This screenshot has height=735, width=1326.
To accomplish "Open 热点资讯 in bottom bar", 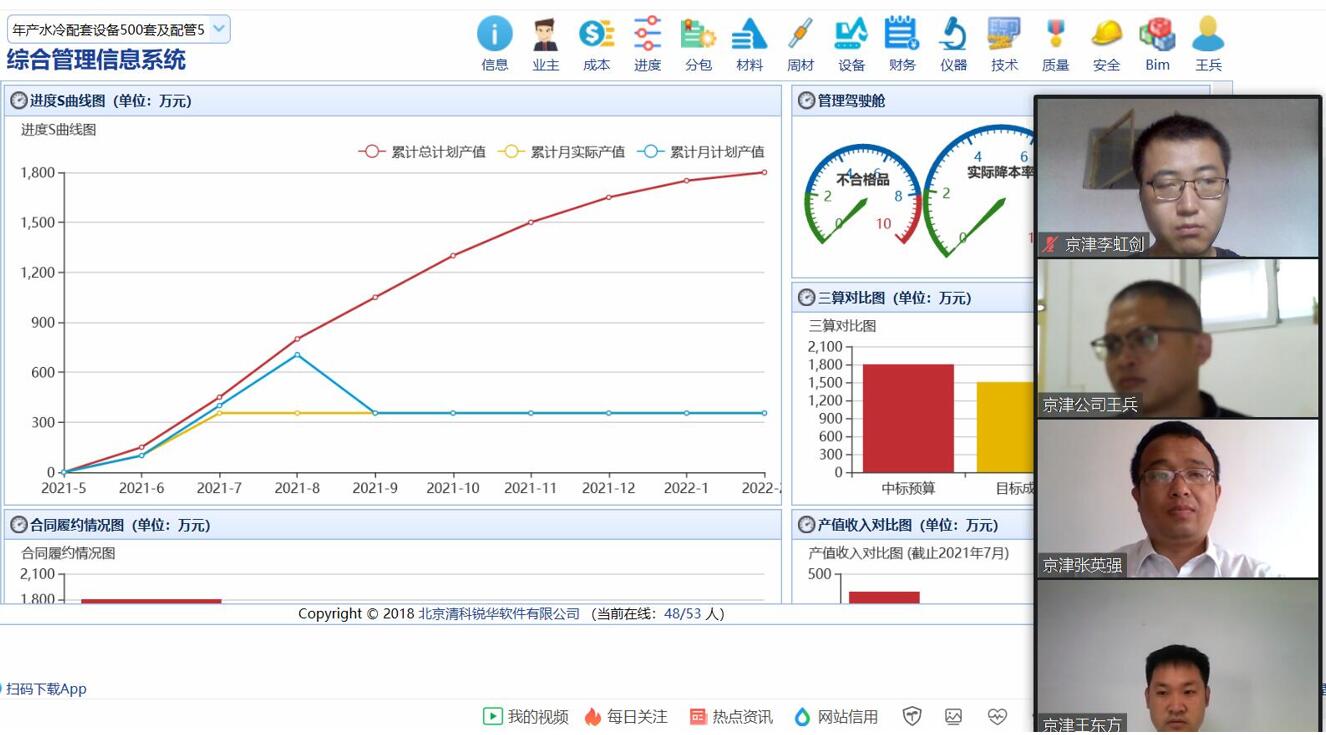I will (731, 717).
